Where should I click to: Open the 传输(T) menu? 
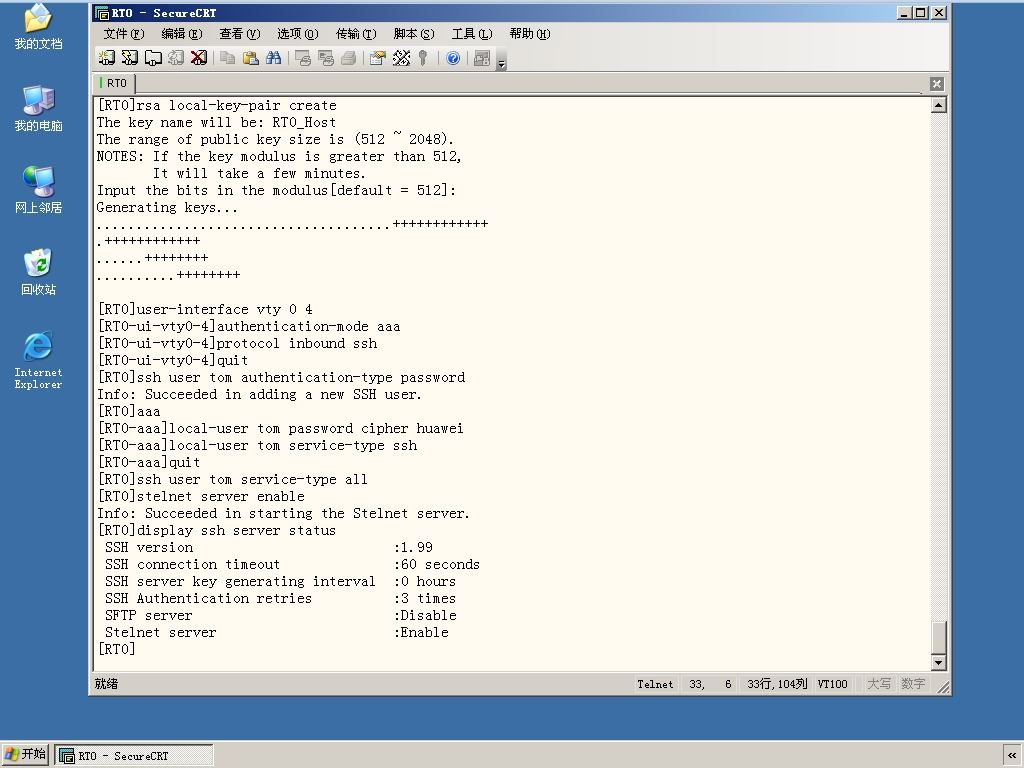pyautogui.click(x=356, y=33)
